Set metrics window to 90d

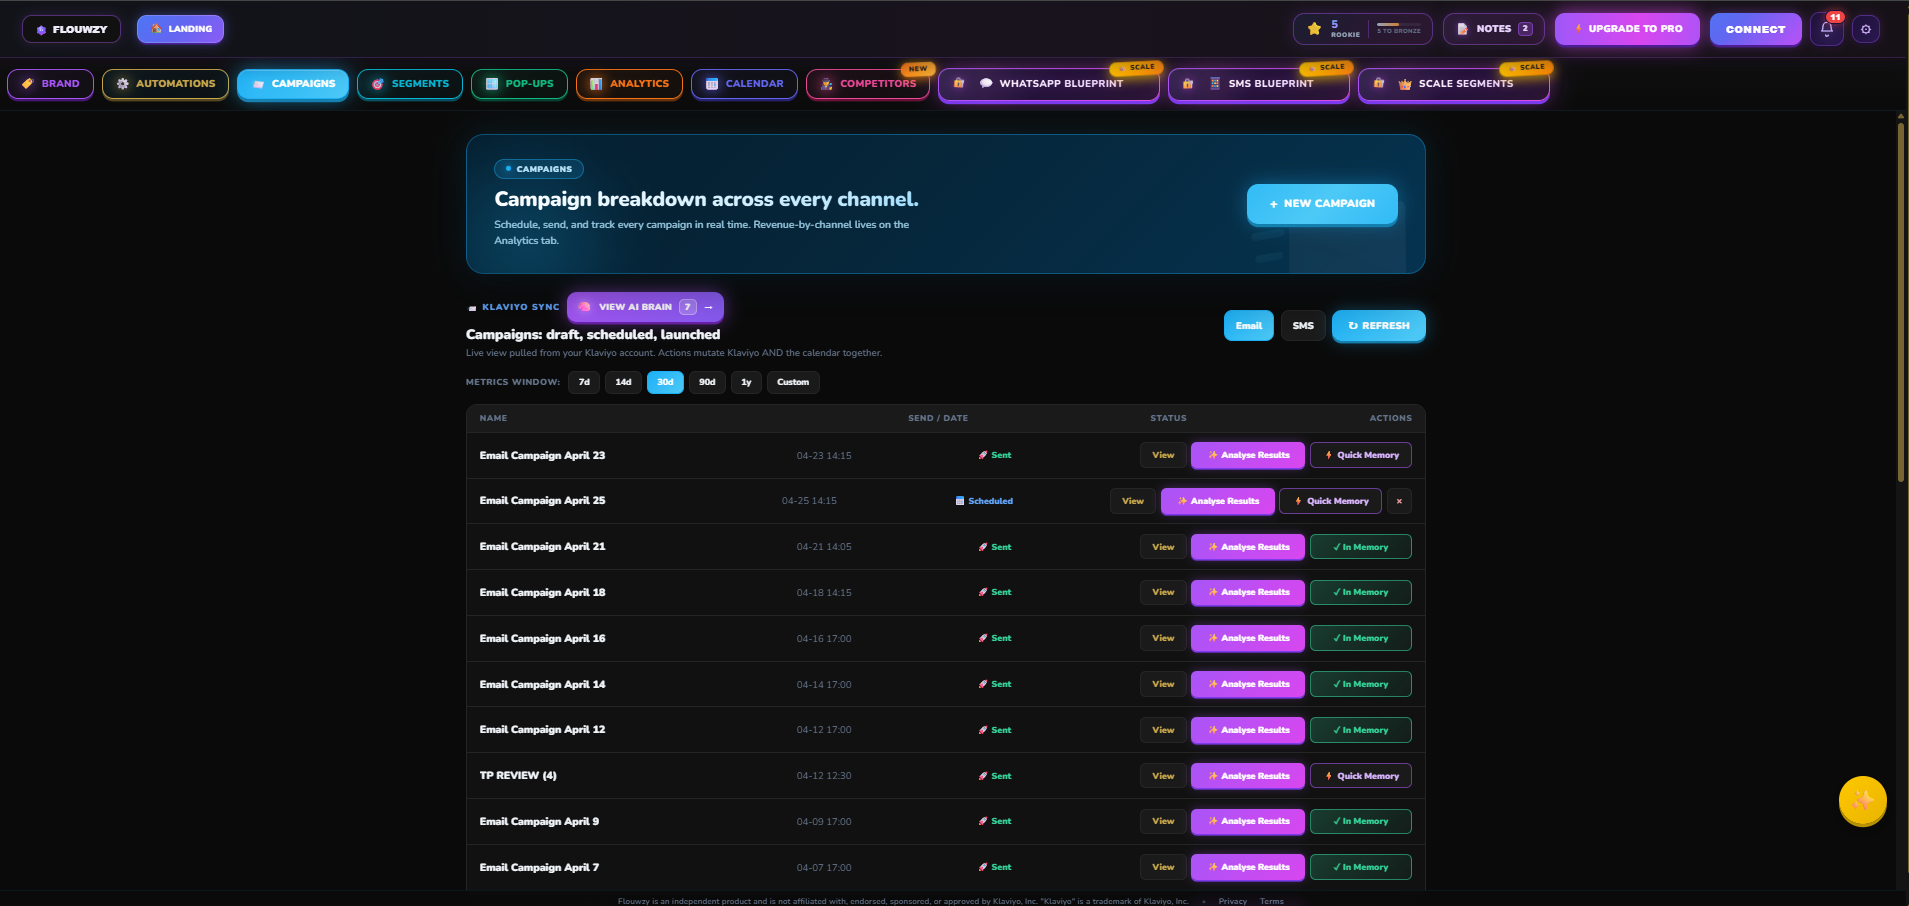click(707, 382)
